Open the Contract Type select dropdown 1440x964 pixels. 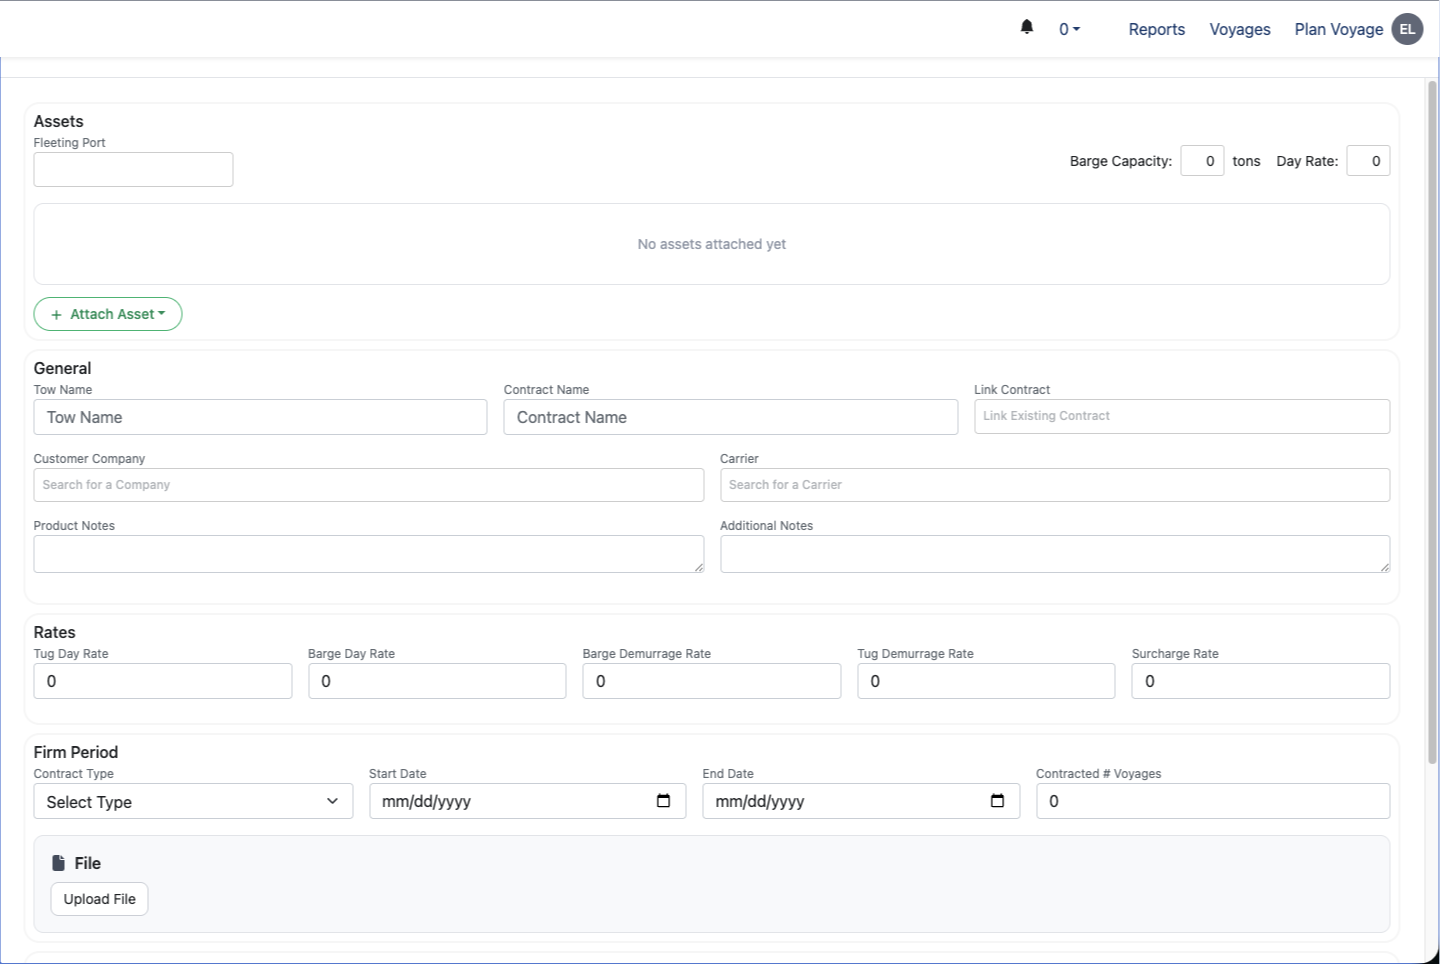[193, 802]
